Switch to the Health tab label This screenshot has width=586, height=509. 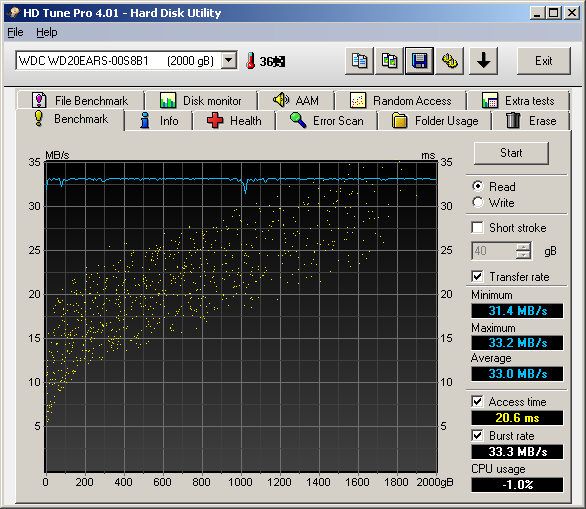[x=246, y=121]
